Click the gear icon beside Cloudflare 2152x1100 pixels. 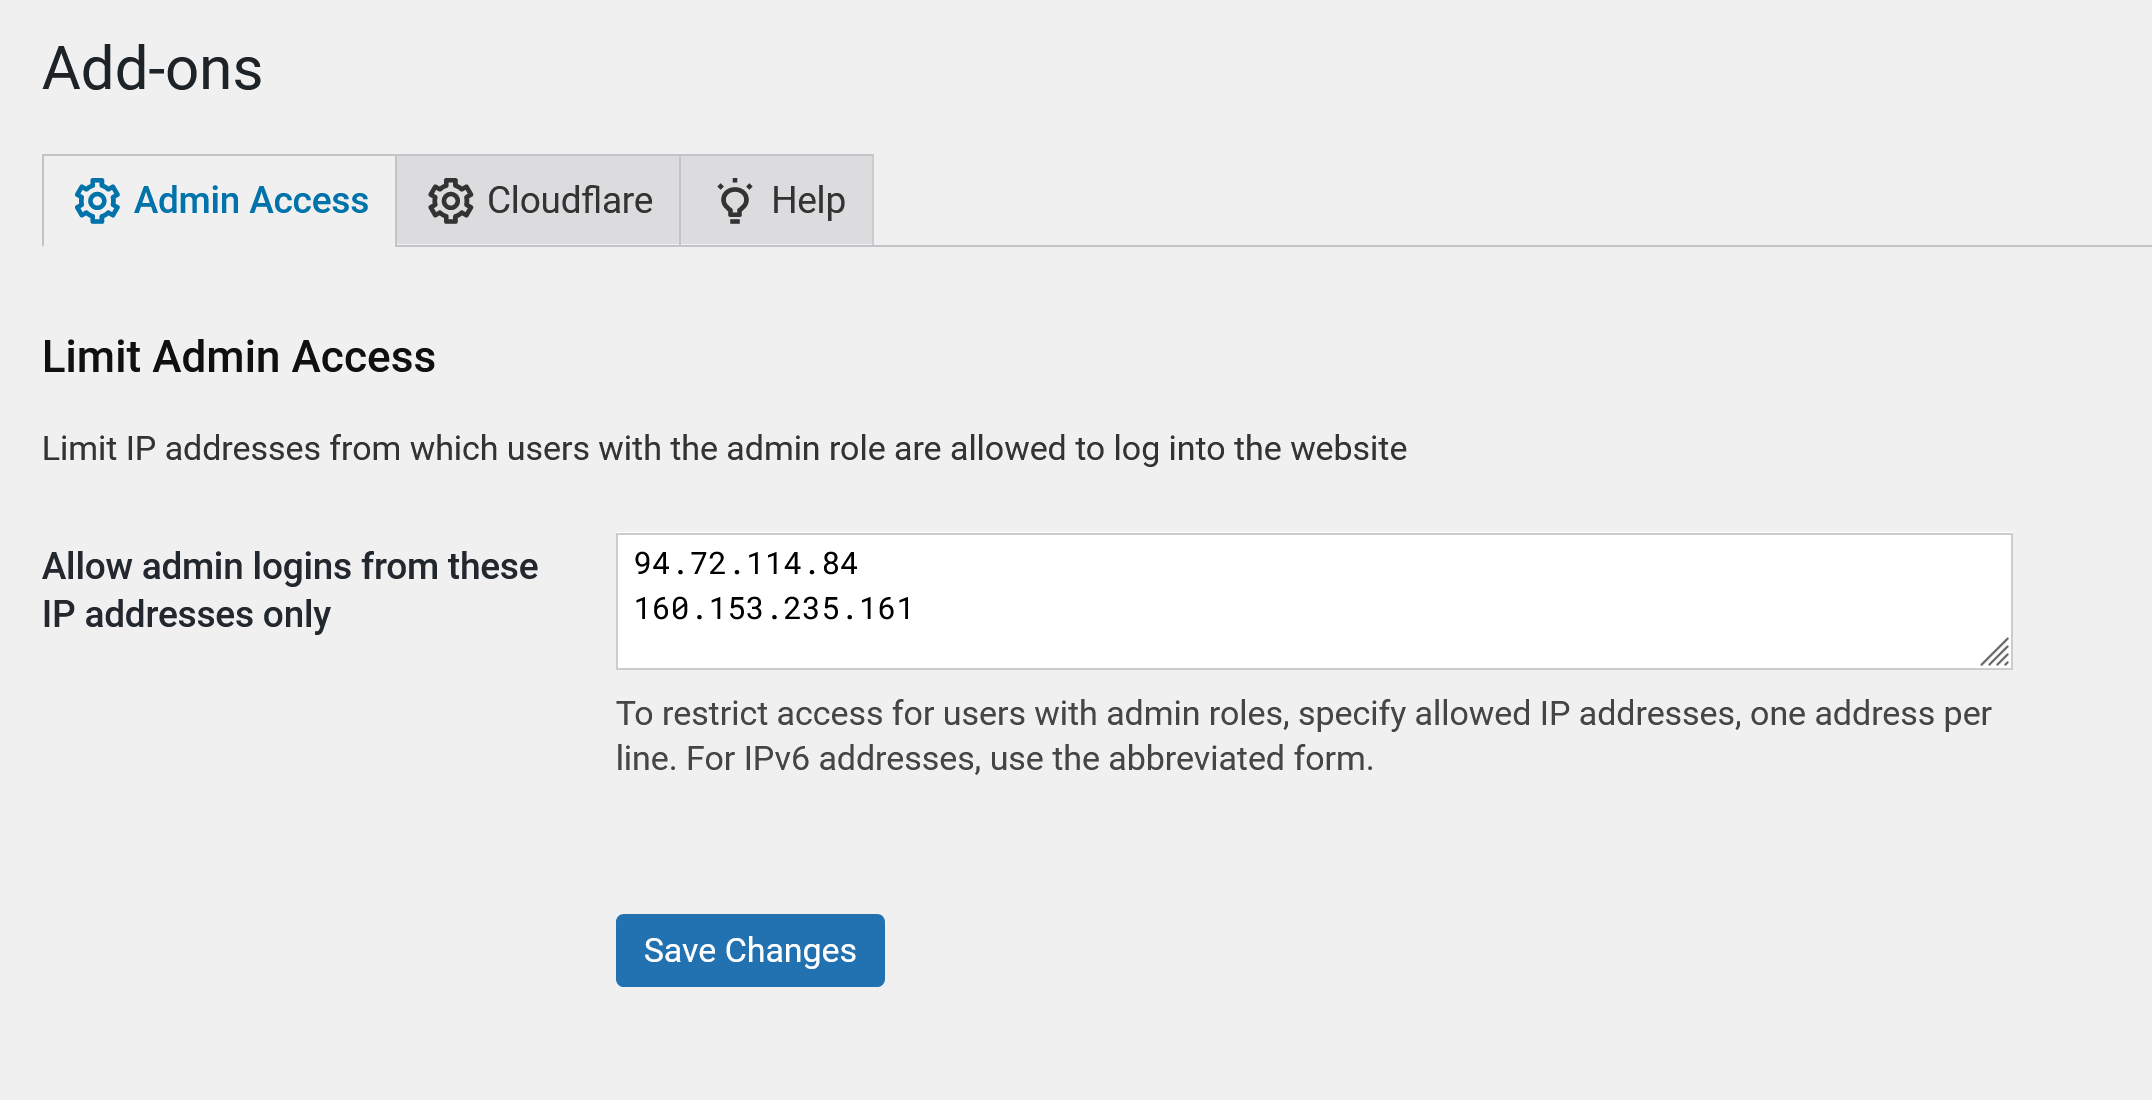point(450,201)
